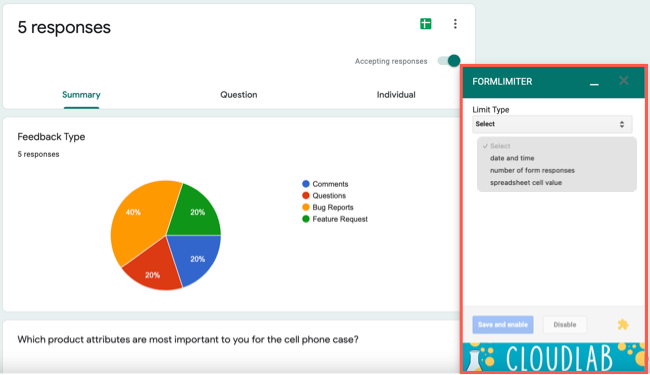Click the 'Accepting responses' label

[x=391, y=61]
